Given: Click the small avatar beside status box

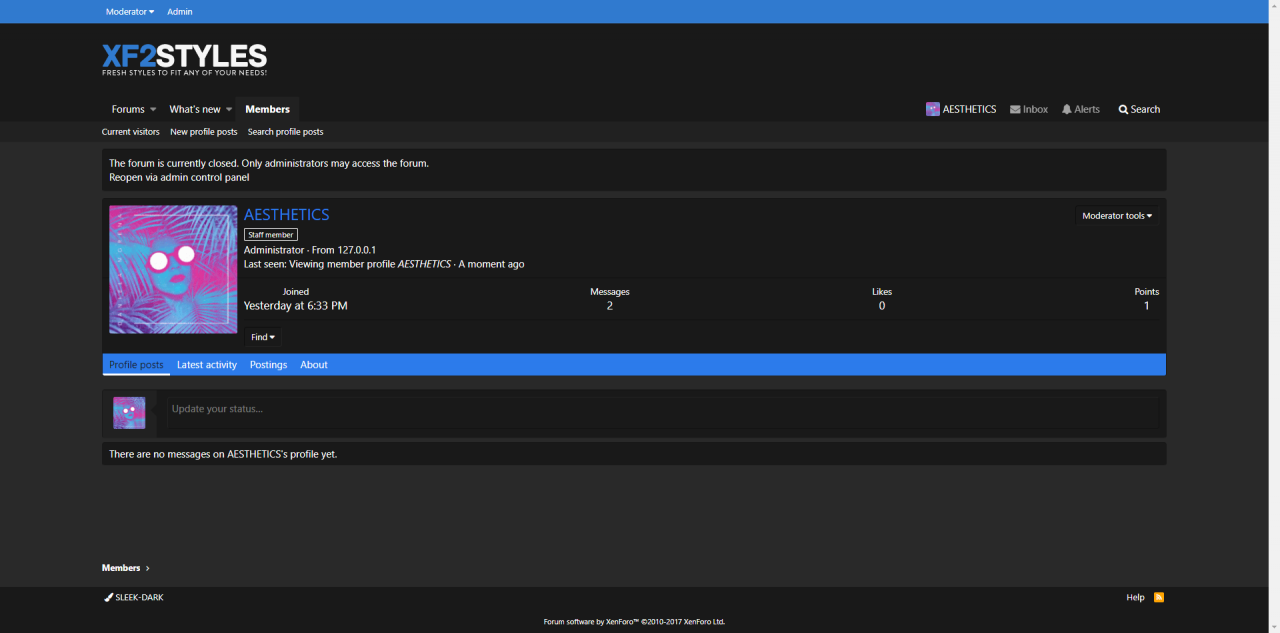Looking at the screenshot, I should pos(129,413).
